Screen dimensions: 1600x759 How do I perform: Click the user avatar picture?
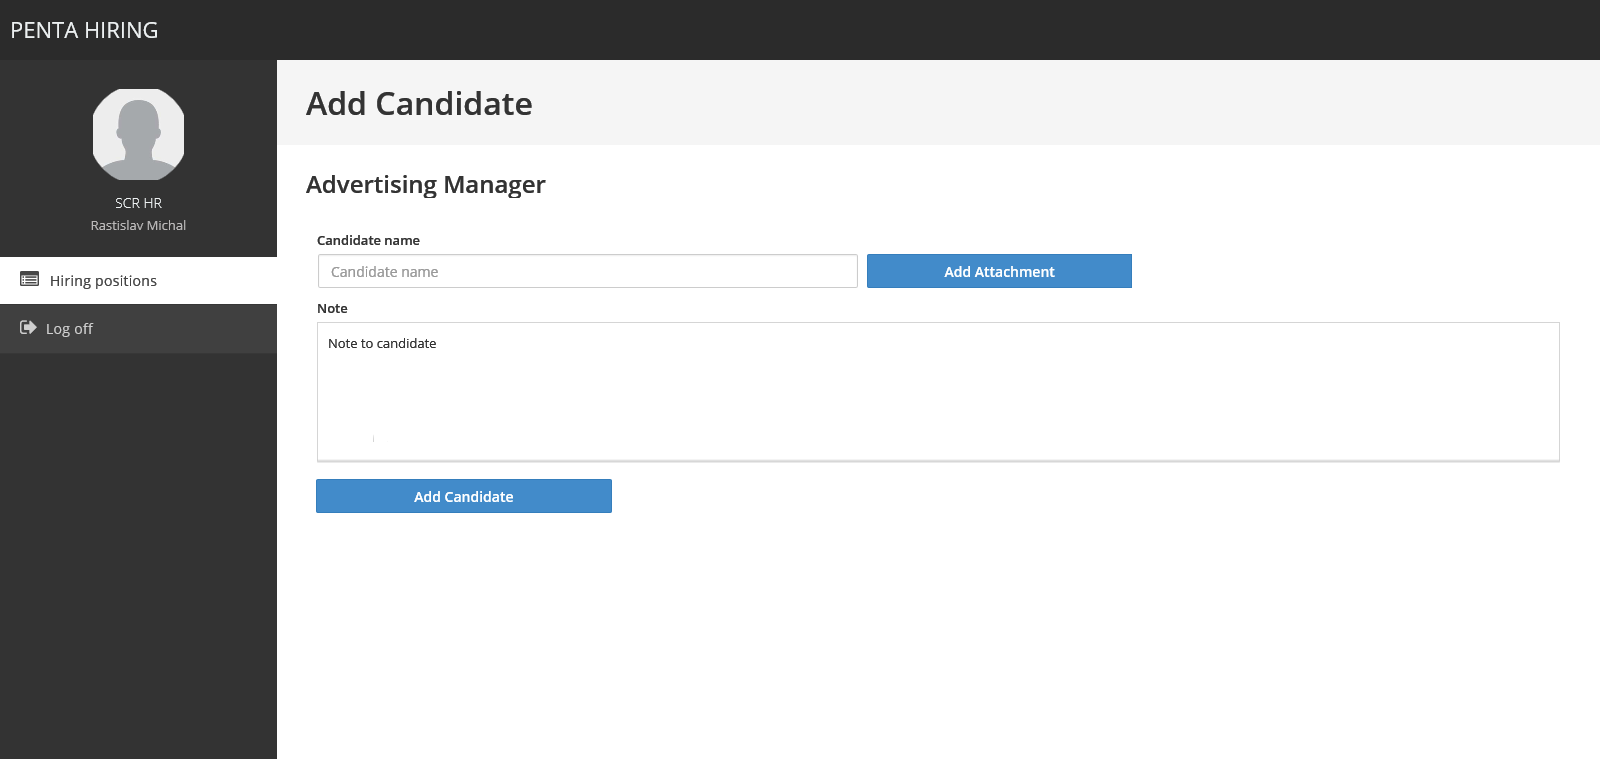[x=138, y=134]
